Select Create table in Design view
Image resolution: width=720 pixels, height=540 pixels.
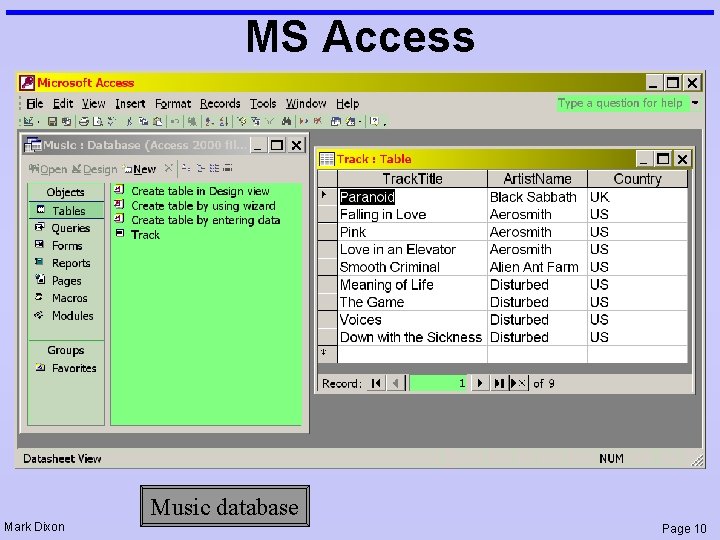(192, 191)
